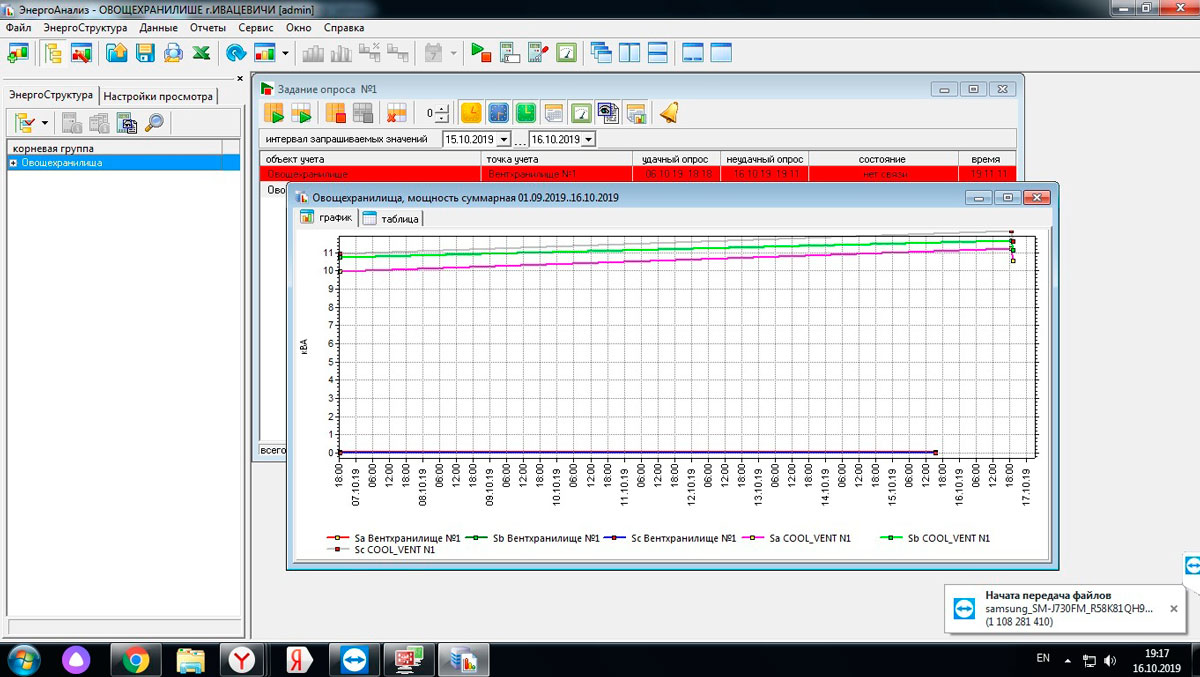
Task: Open the start date 15.10.2019 dropdown
Action: pyautogui.click(x=503, y=140)
